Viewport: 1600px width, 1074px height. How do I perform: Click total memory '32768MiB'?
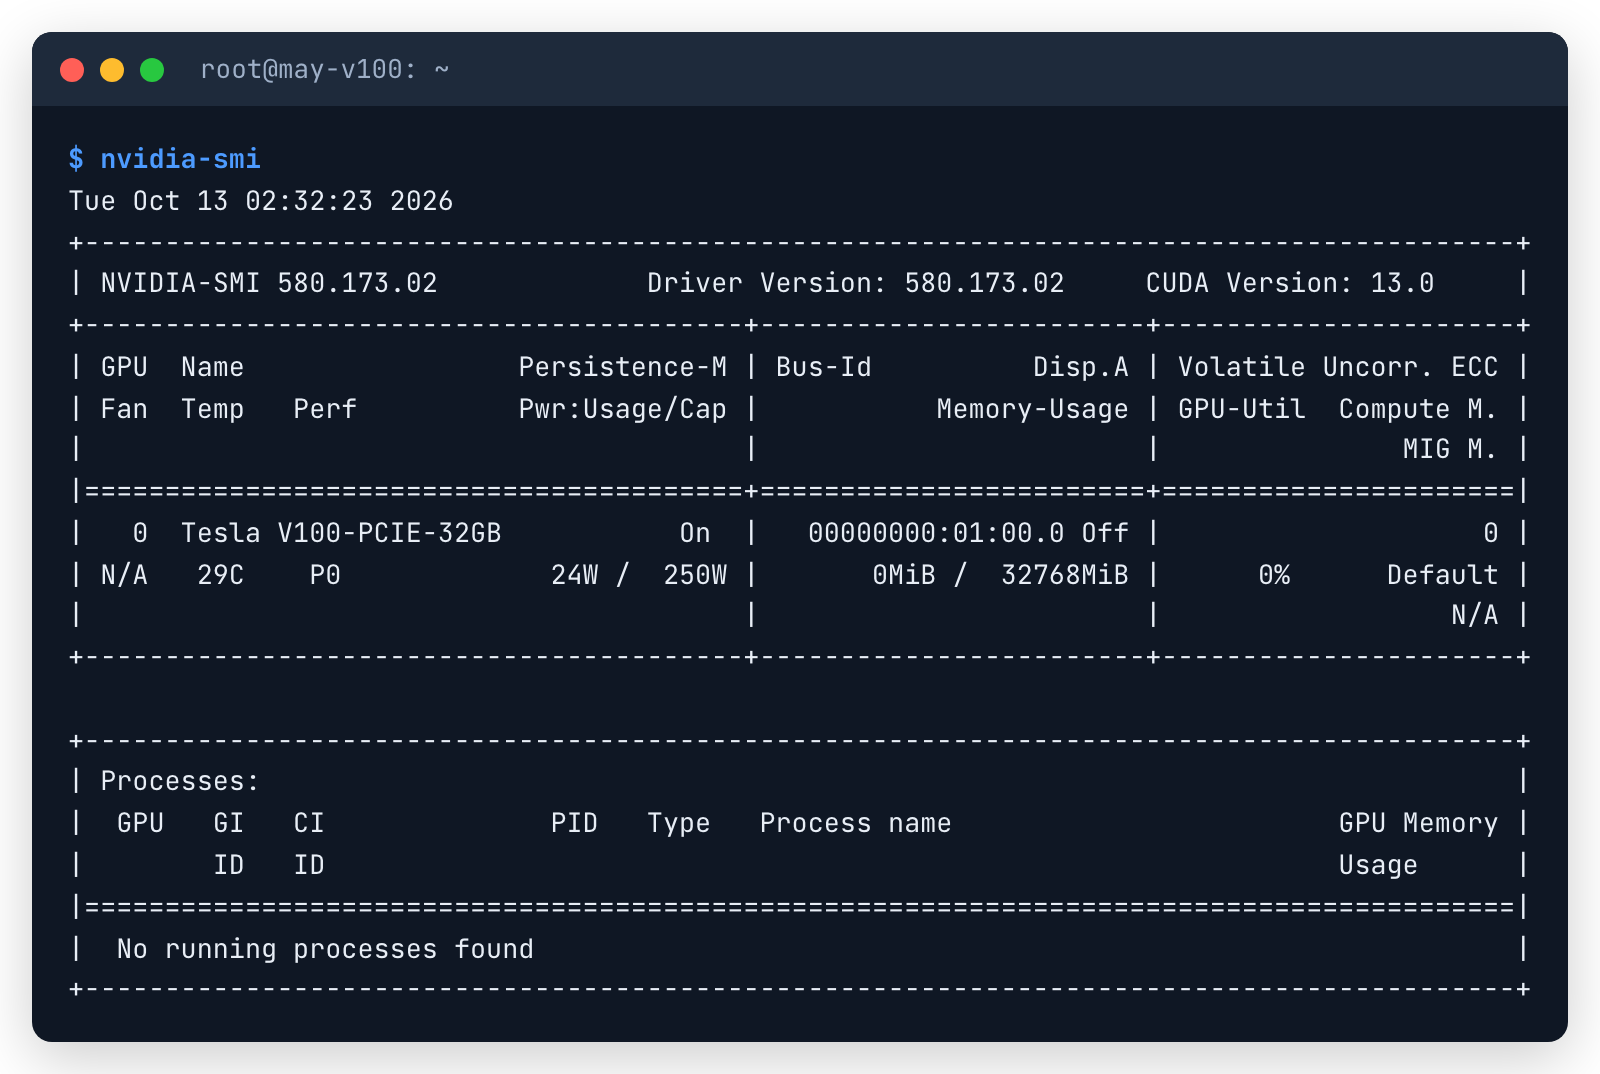(x=1065, y=575)
